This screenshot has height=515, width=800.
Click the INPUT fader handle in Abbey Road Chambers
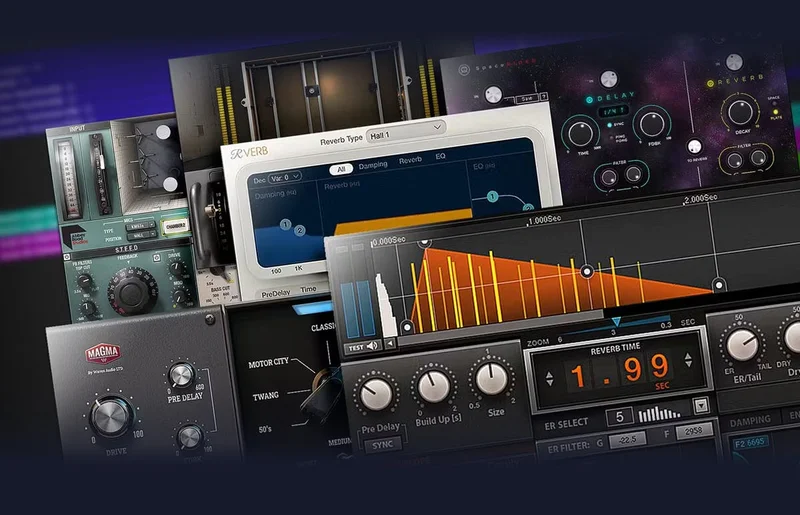[102, 164]
